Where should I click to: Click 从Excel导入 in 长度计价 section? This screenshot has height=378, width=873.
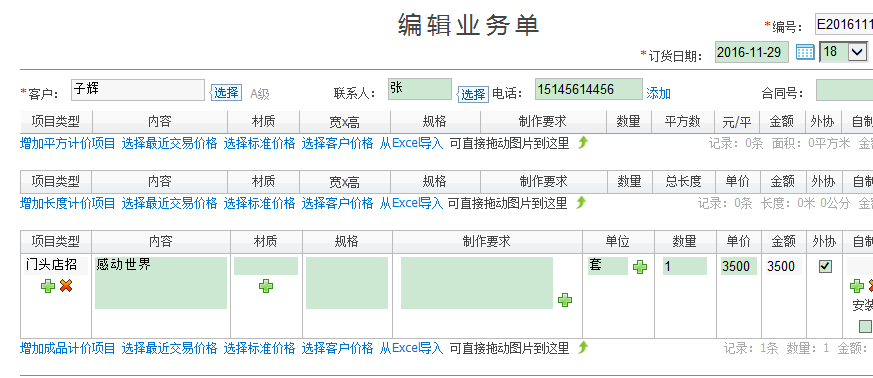tap(411, 203)
